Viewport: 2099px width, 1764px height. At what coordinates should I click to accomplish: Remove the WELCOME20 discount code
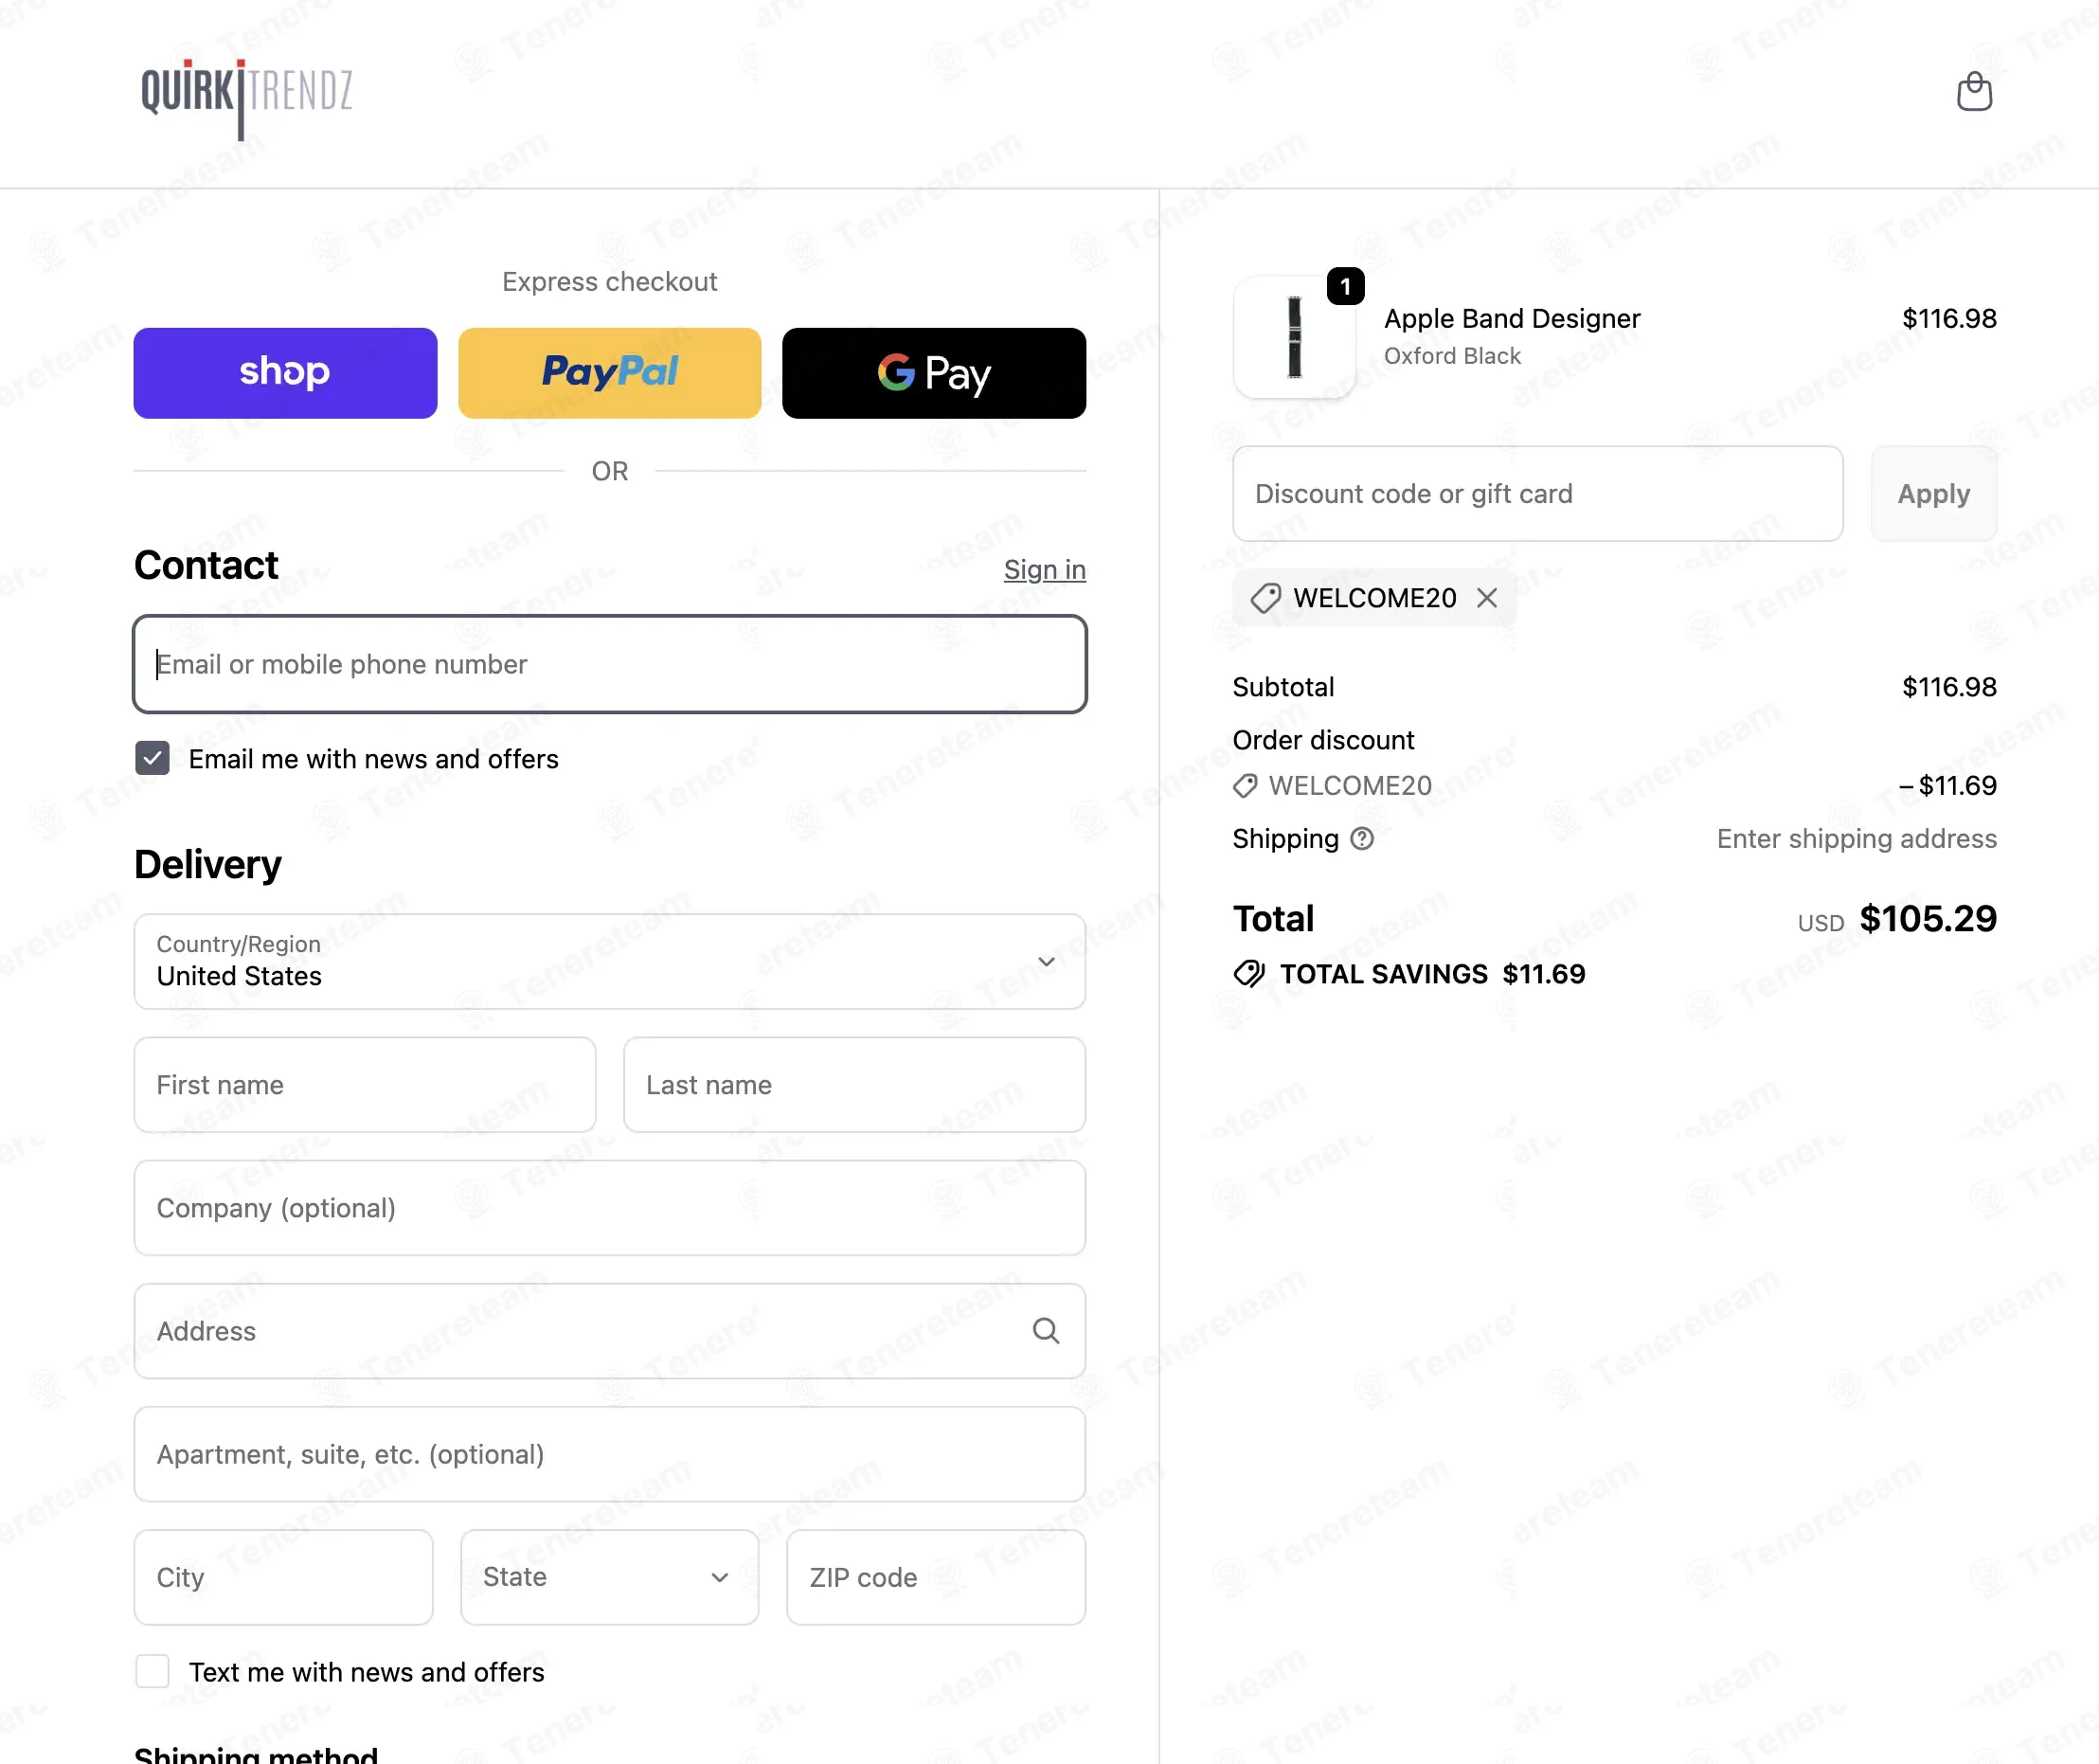point(1487,598)
